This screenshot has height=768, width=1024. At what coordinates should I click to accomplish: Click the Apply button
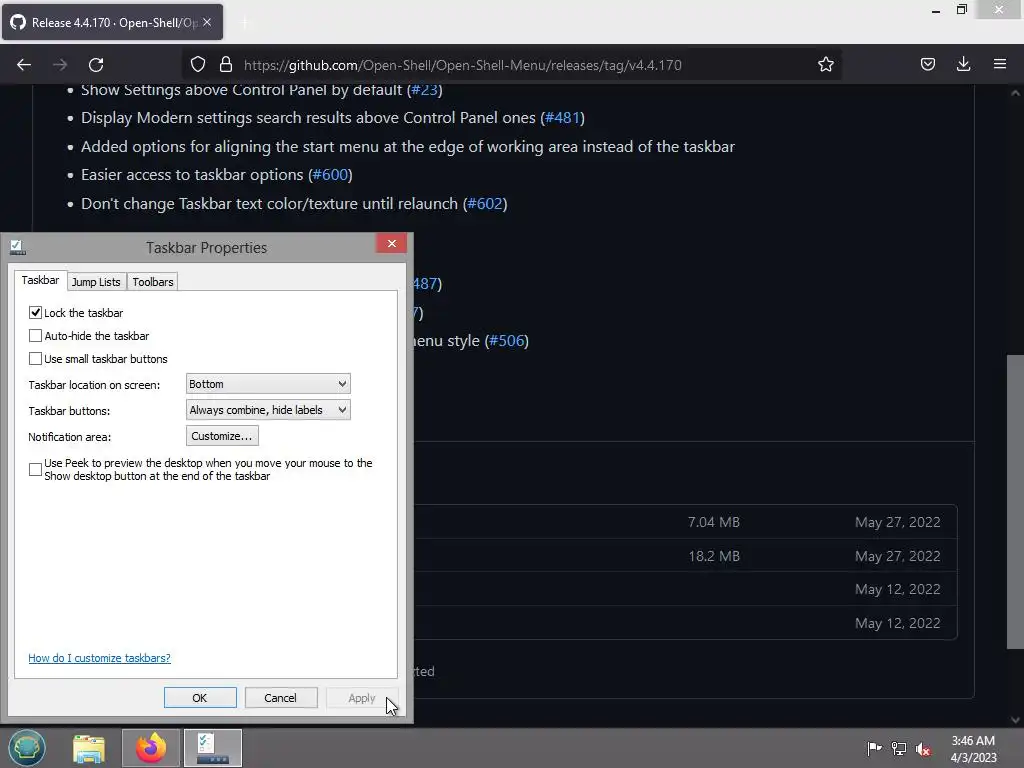pos(362,697)
